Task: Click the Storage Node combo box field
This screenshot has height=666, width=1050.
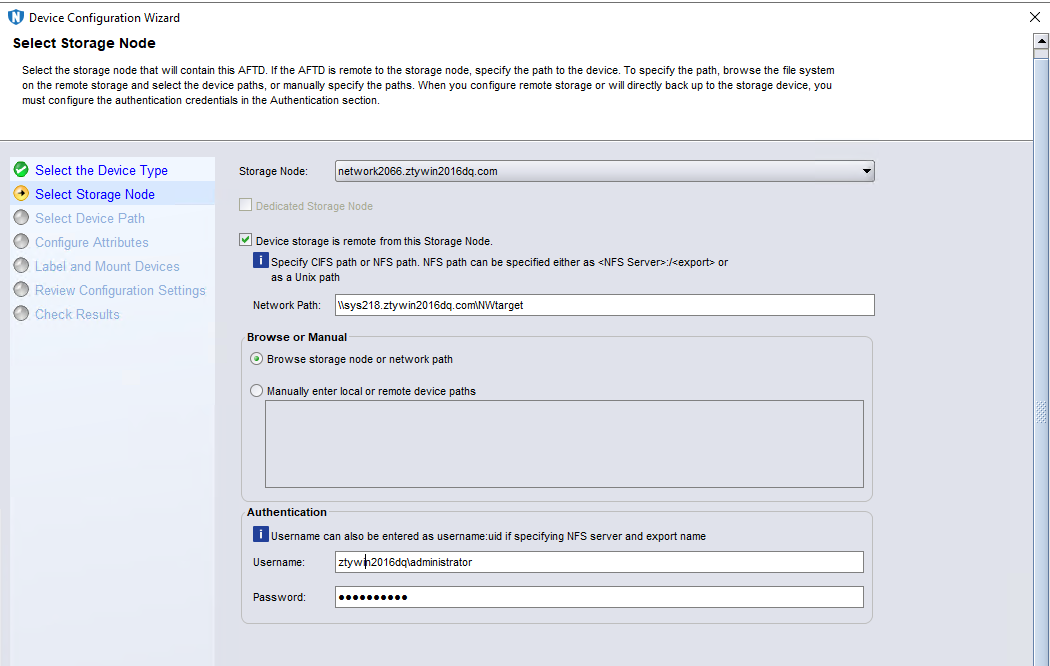Action: pos(605,171)
